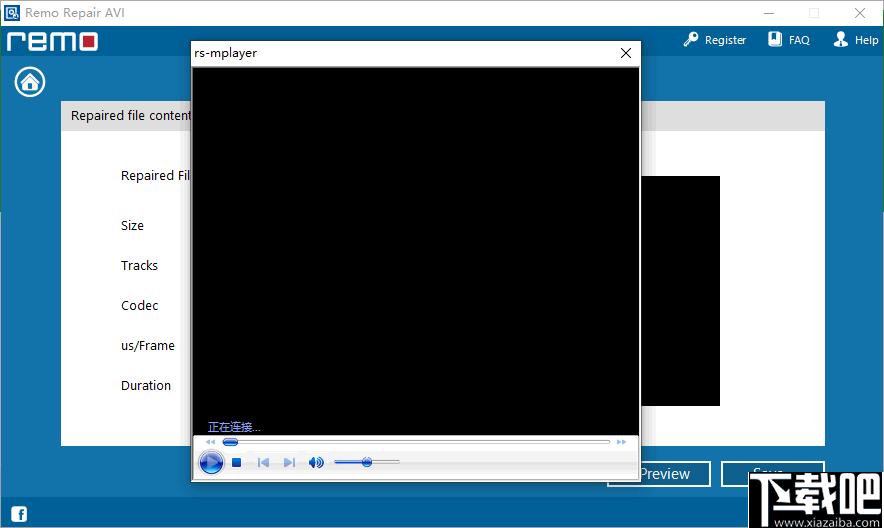Stop the video playback
This screenshot has height=528, width=884.
[x=237, y=463]
